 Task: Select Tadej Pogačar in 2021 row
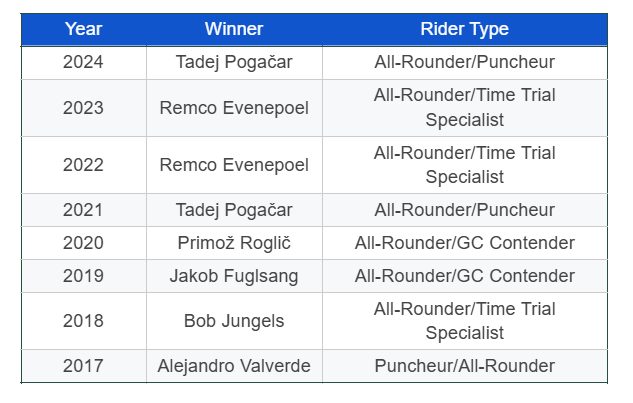[x=234, y=210]
